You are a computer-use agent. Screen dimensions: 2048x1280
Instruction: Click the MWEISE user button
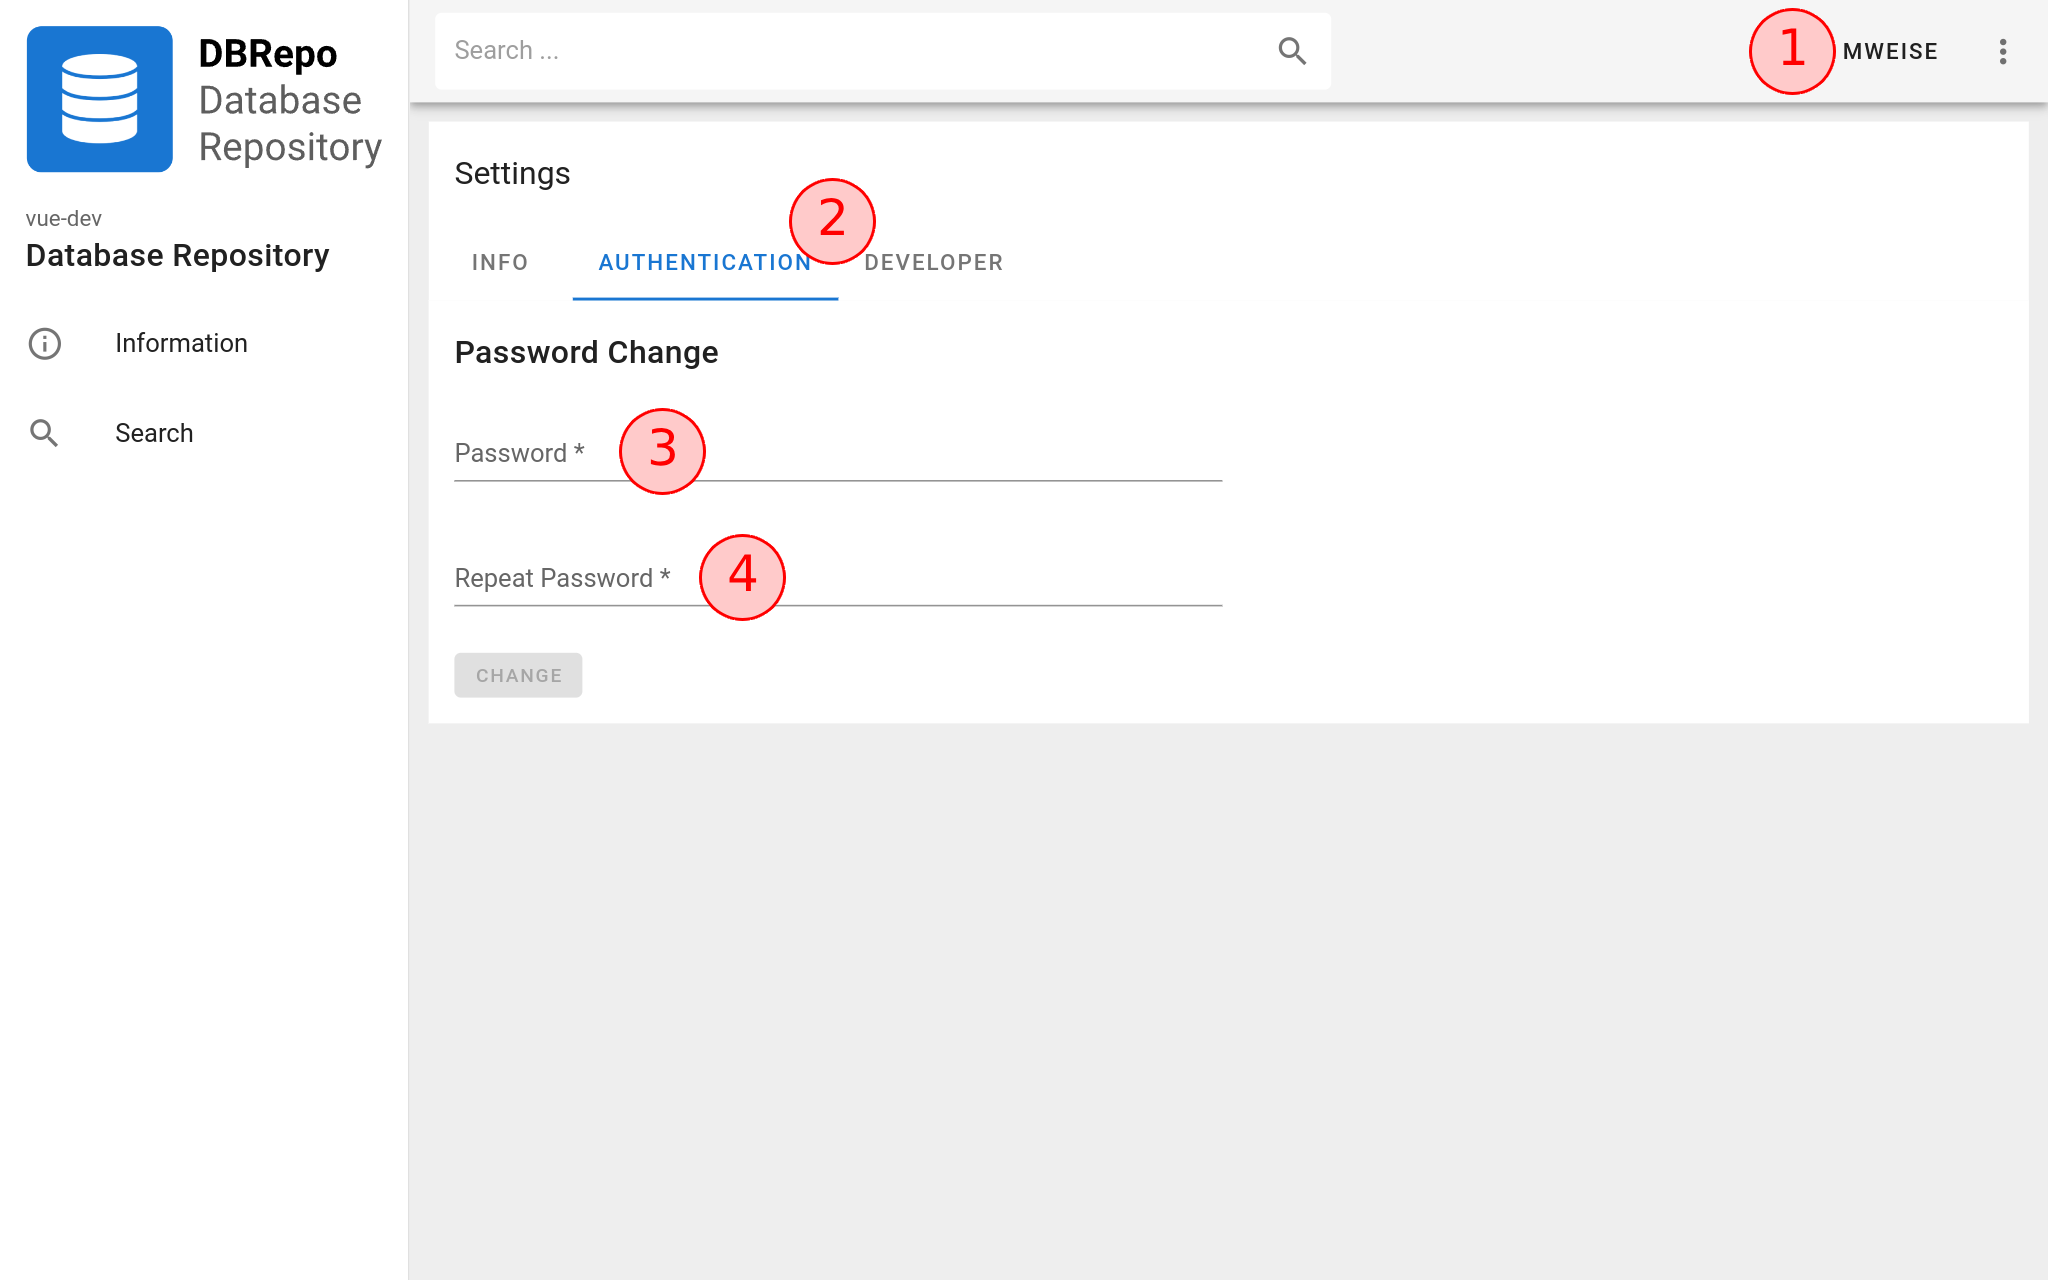(x=1890, y=51)
